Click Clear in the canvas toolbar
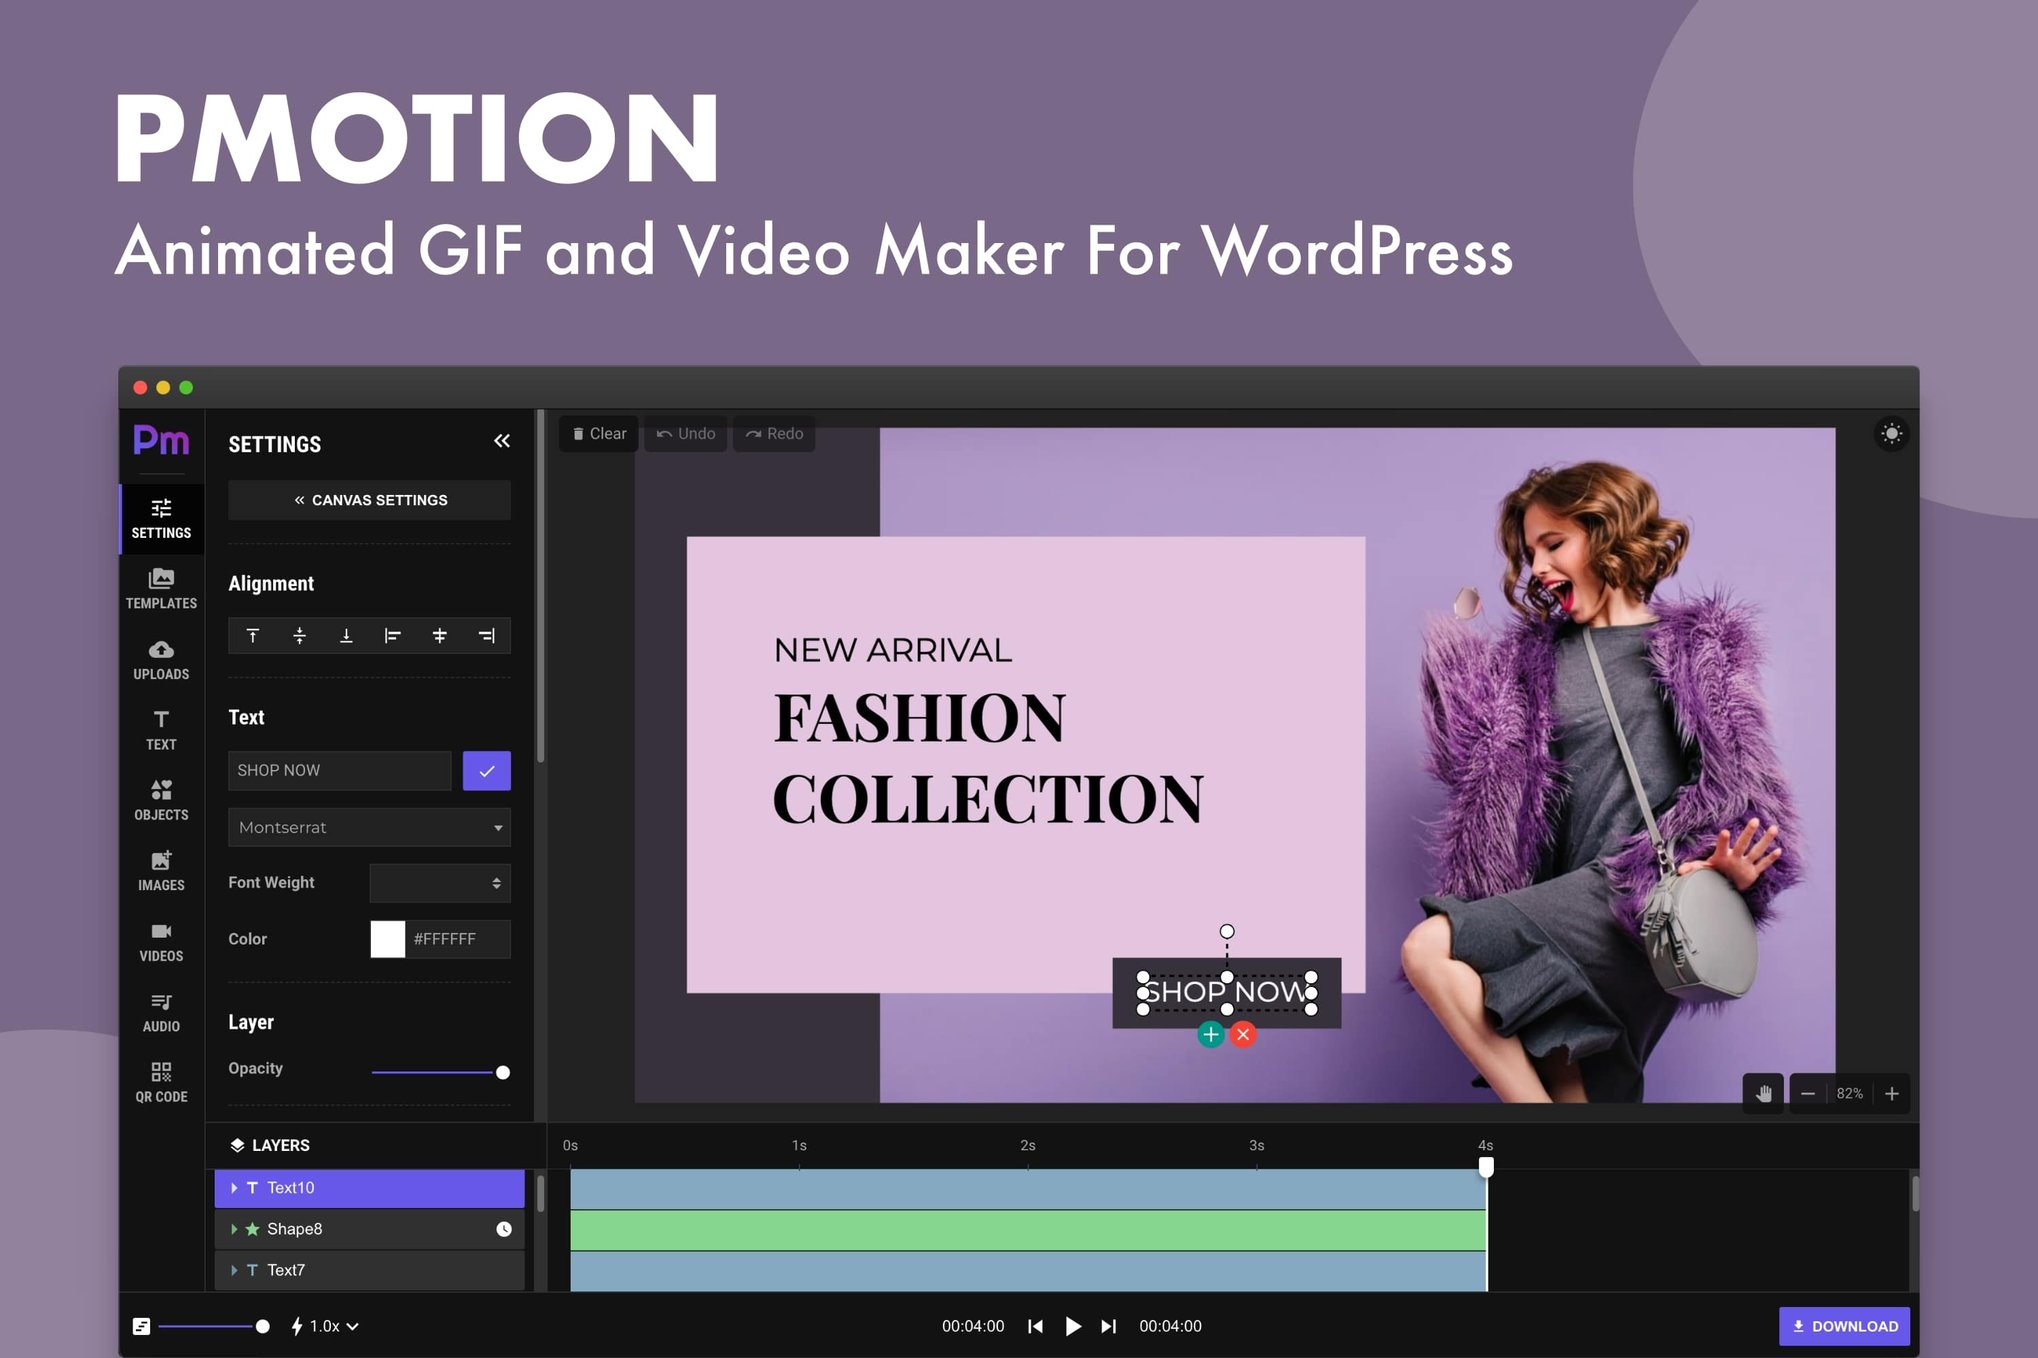This screenshot has width=2038, height=1358. coord(598,433)
